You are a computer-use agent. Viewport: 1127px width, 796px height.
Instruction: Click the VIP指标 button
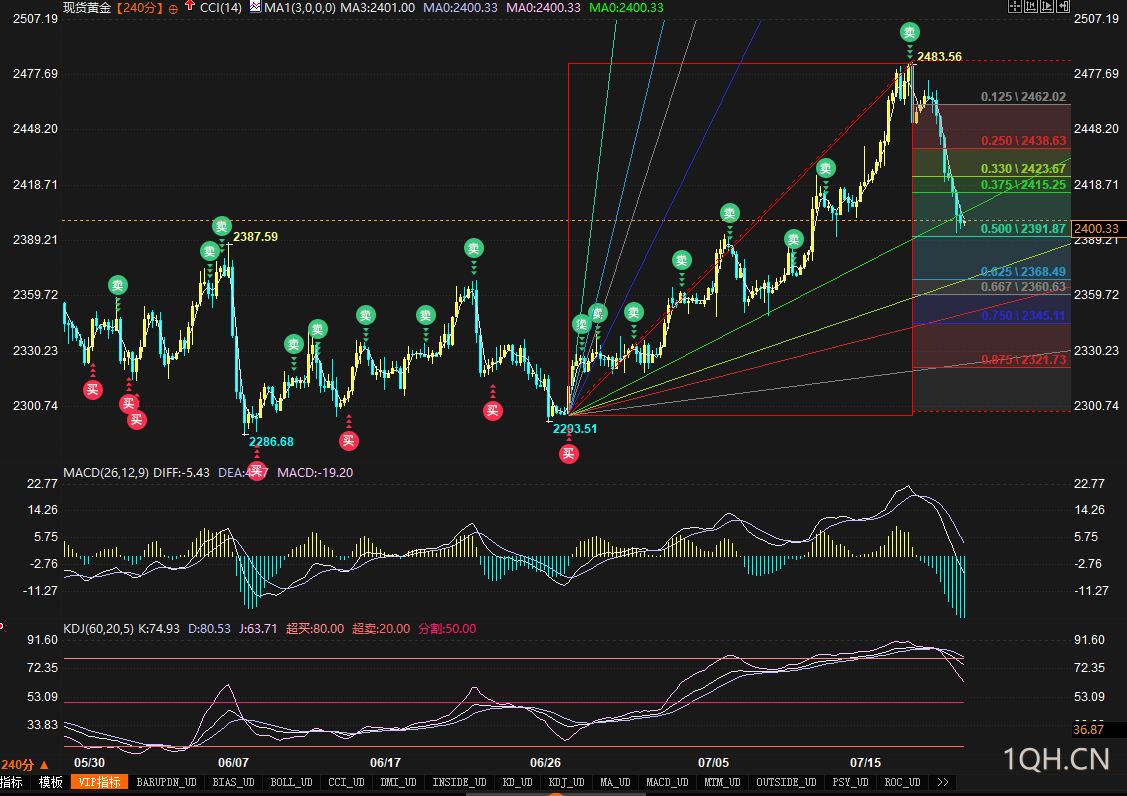coord(99,783)
